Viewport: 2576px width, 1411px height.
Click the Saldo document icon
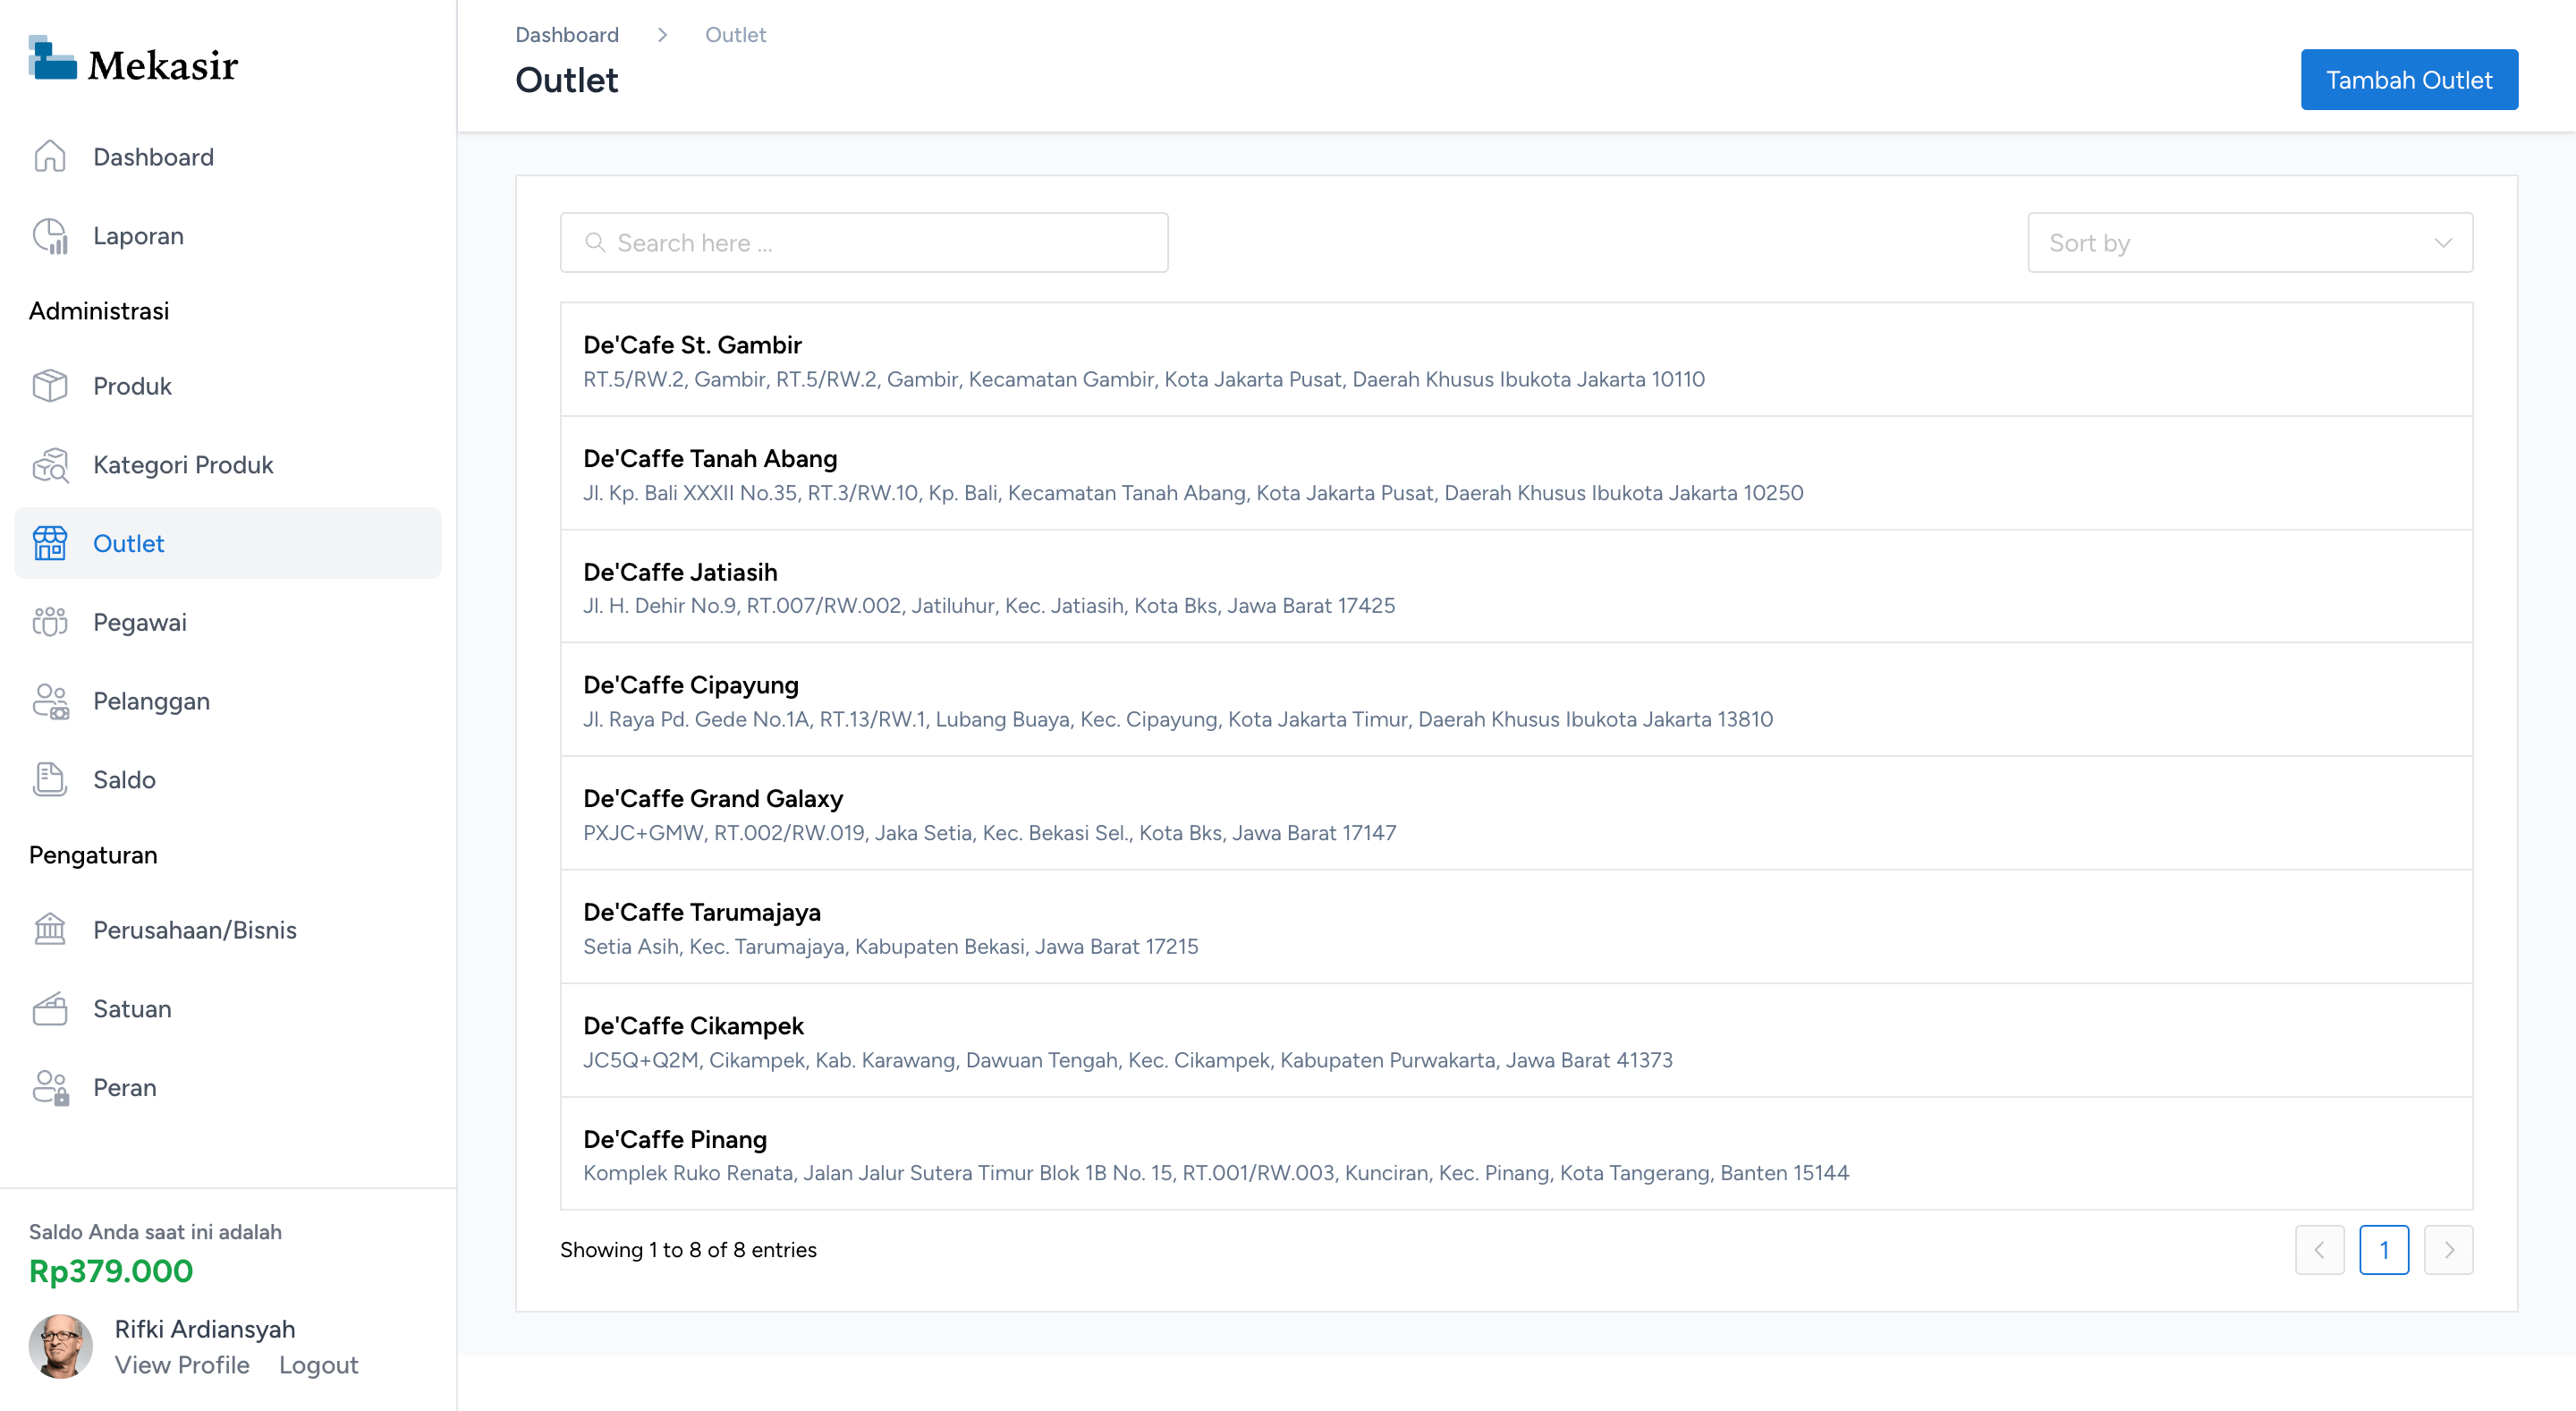tap(49, 779)
